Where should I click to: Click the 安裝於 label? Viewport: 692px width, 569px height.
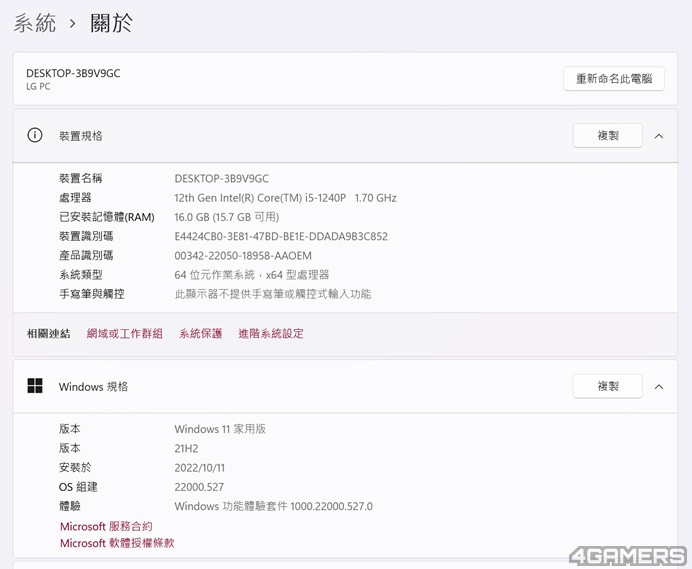[x=75, y=467]
